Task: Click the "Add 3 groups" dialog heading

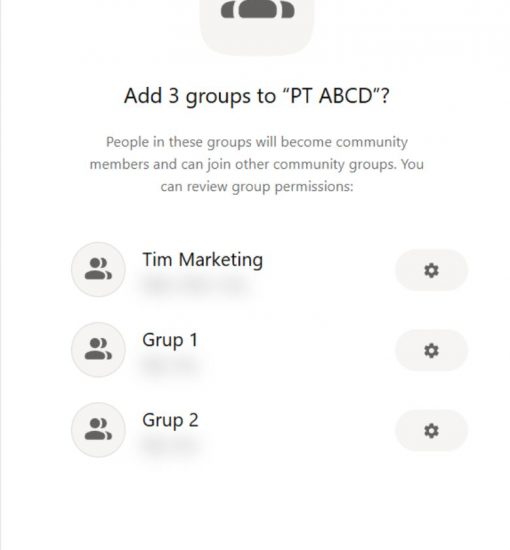Action: tap(257, 96)
